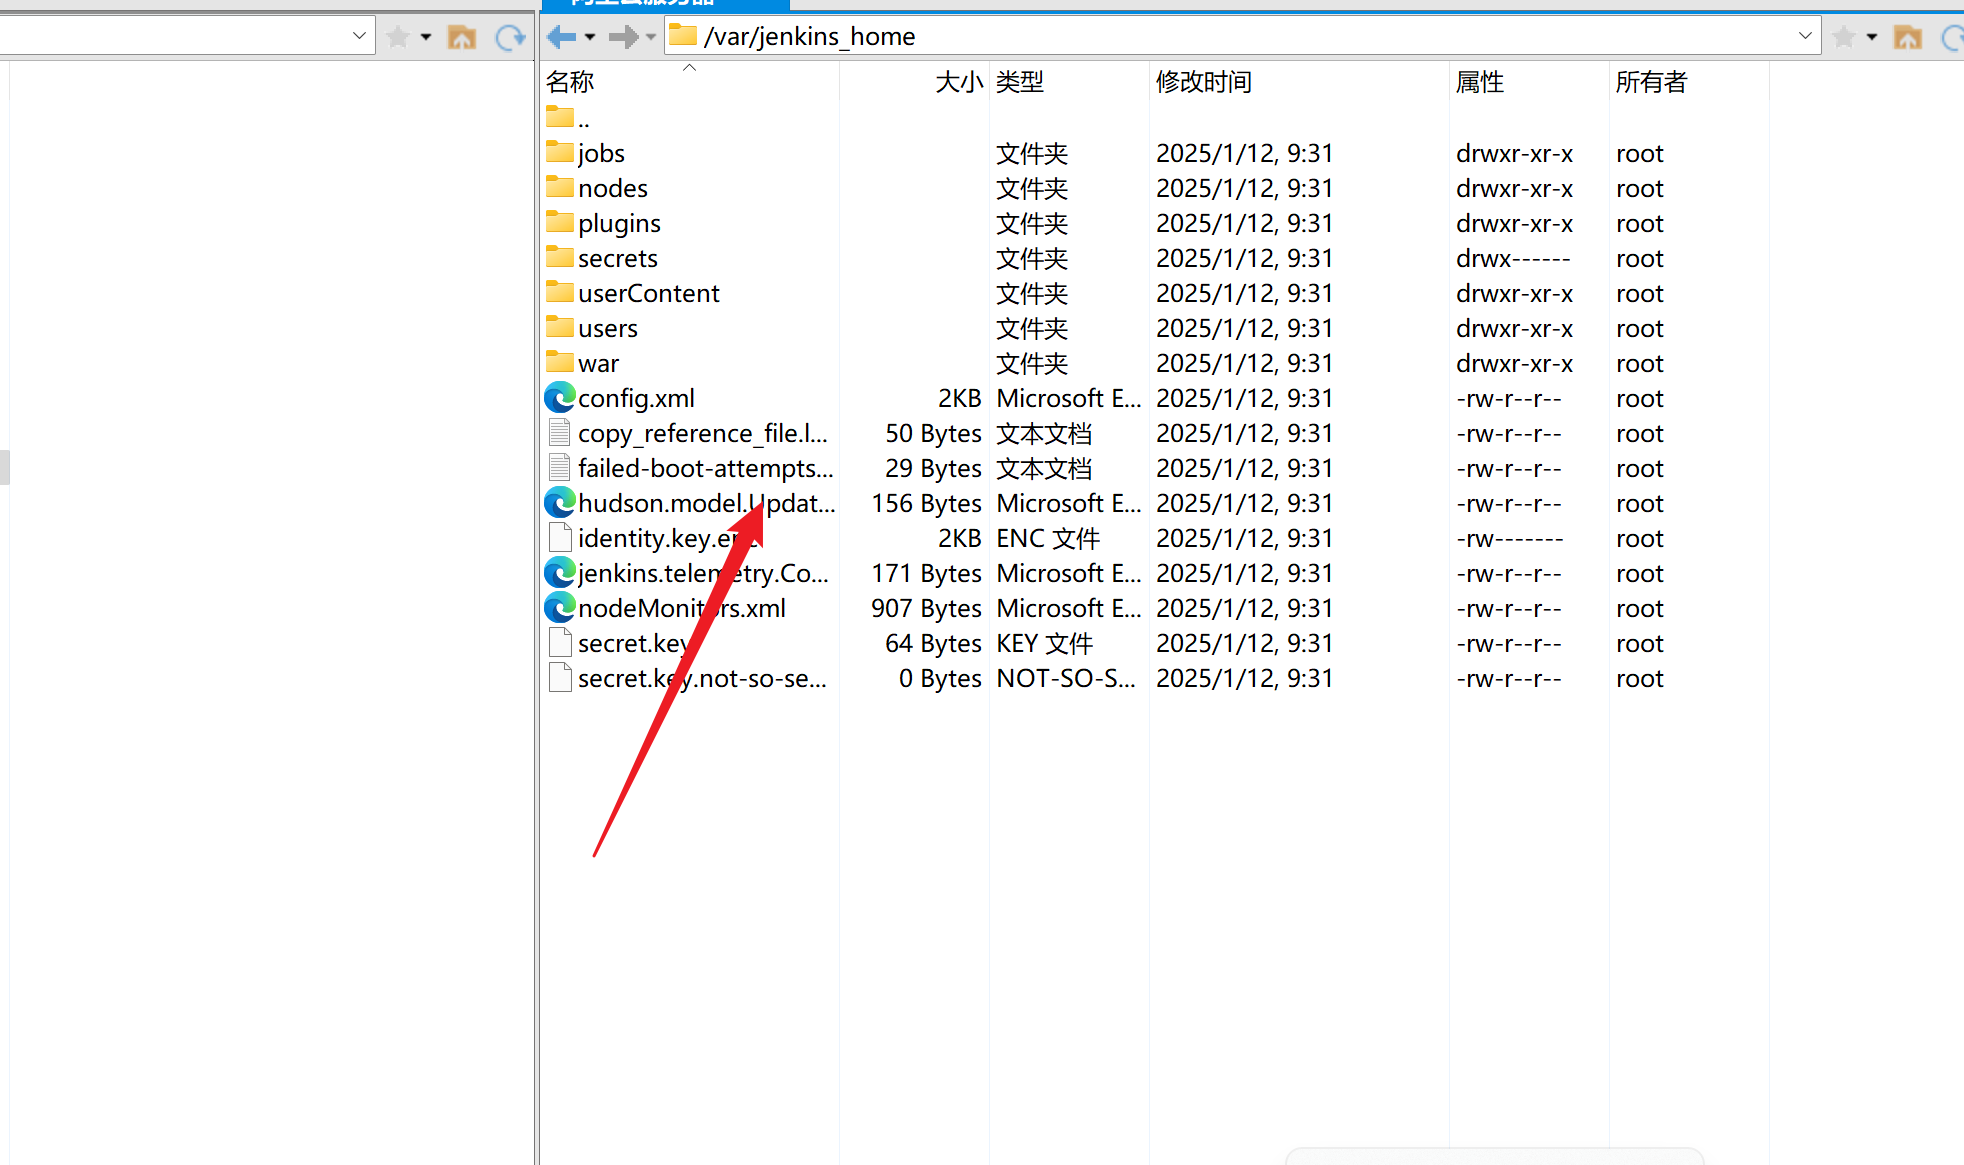Click the 'KEY 文件' type cell
The height and width of the screenshot is (1165, 1964).
coord(1045,643)
